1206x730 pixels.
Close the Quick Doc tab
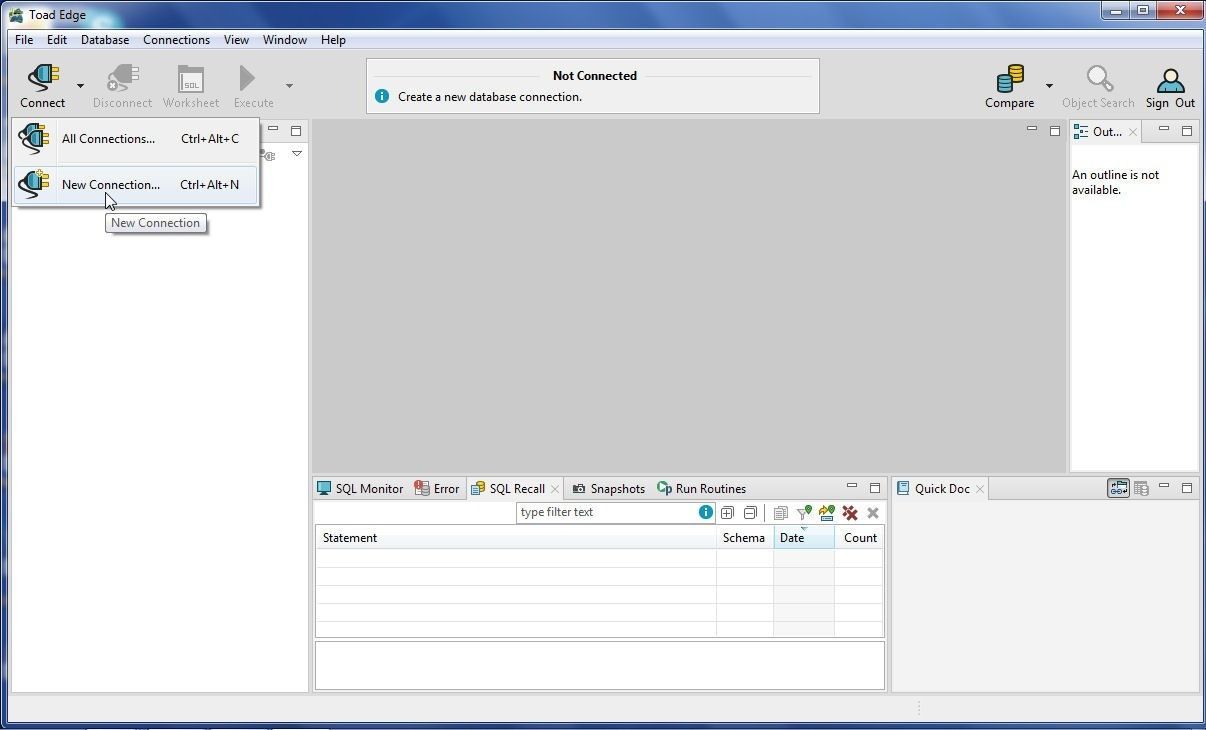[x=980, y=489]
